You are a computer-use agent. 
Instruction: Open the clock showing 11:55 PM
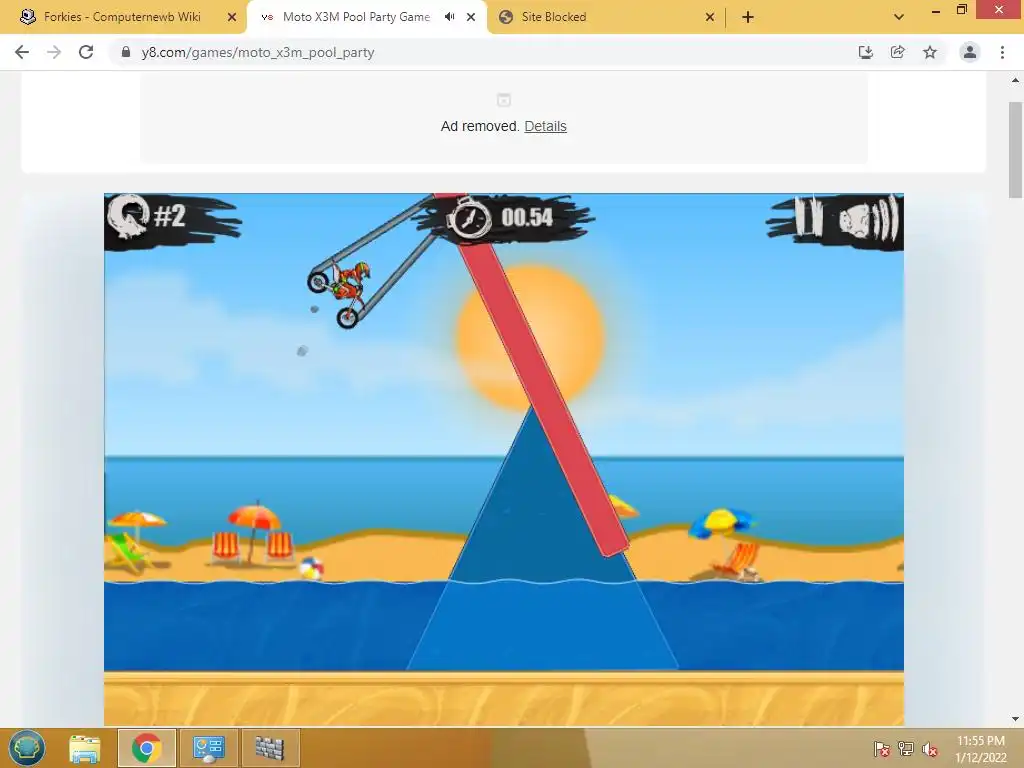[x=980, y=749]
